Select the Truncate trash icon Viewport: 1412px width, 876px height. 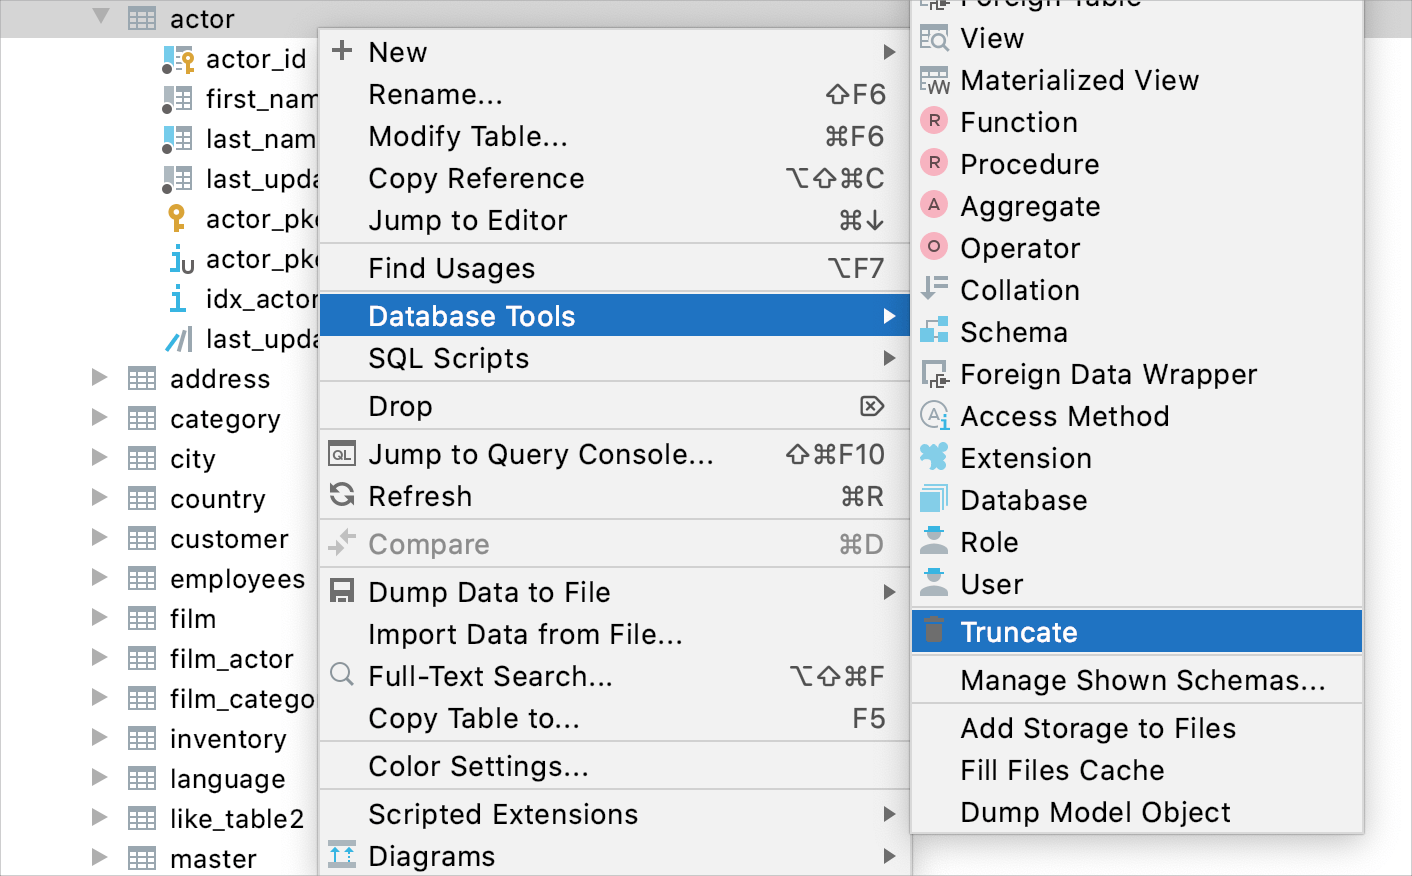pyautogui.click(x=934, y=631)
